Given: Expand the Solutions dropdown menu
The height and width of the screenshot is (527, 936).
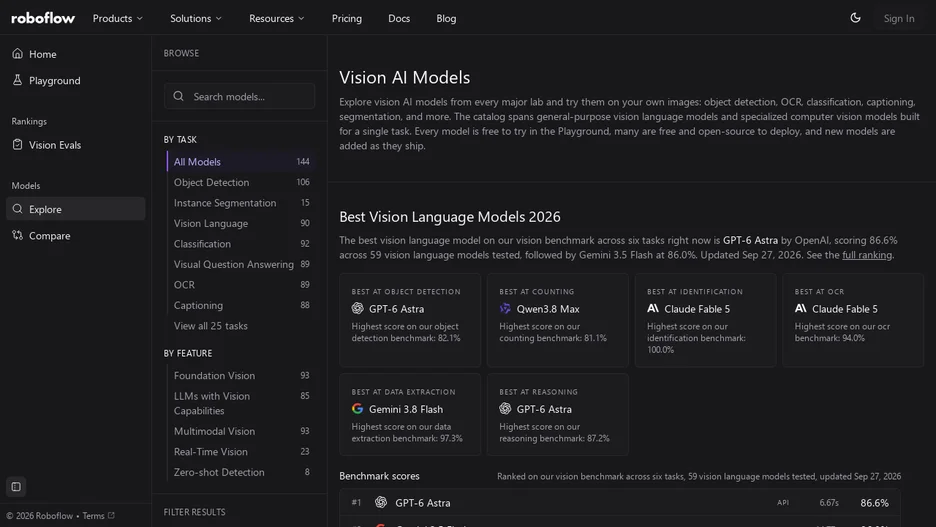Looking at the screenshot, I should 196,19.
